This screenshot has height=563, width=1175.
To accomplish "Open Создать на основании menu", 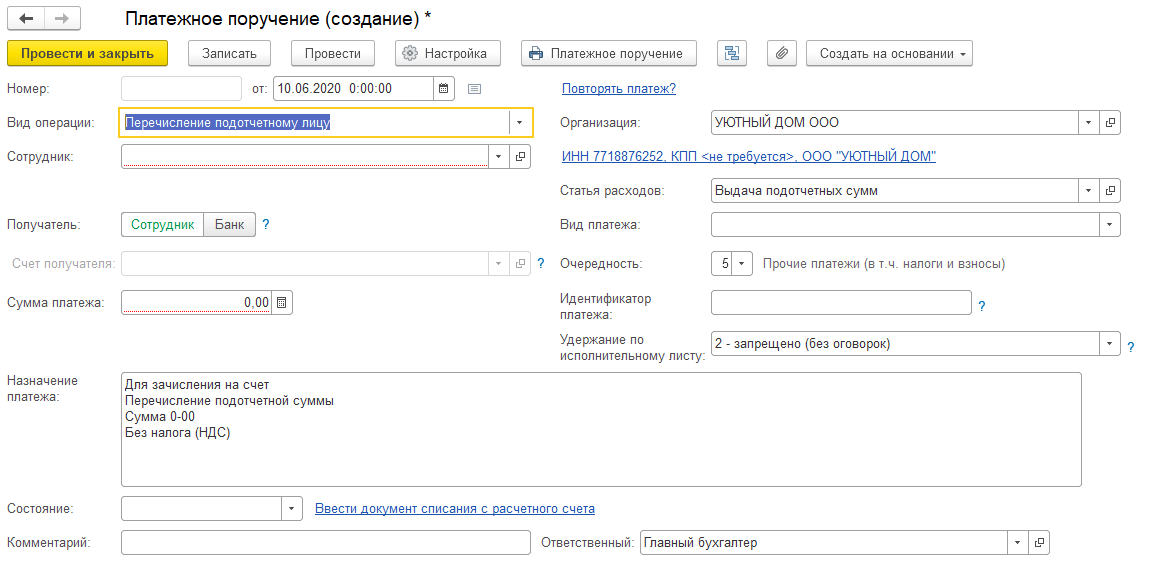I will (889, 53).
